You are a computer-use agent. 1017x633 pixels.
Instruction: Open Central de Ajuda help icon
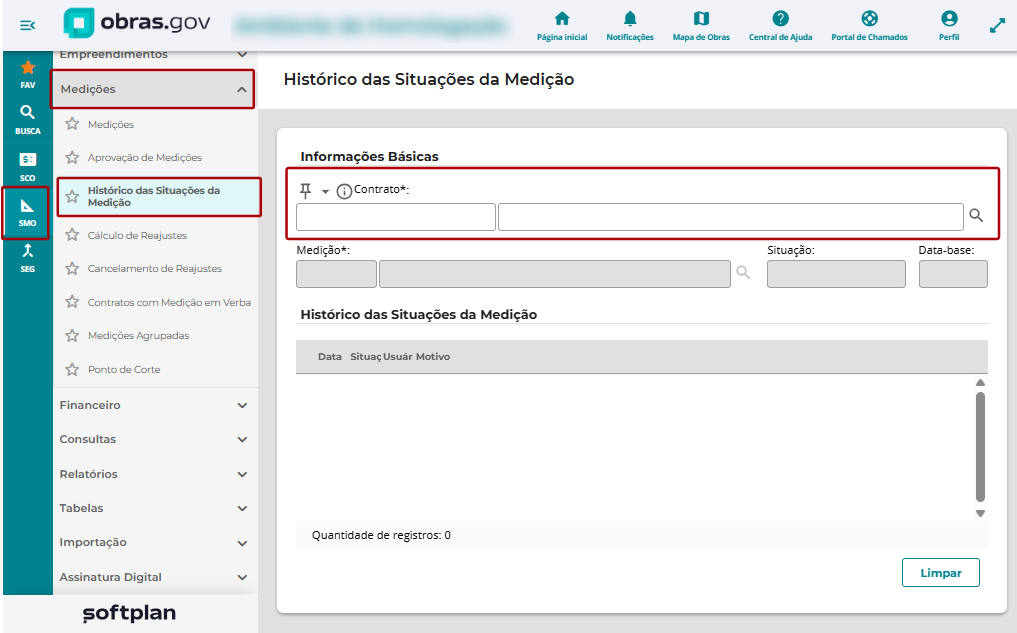[780, 26]
